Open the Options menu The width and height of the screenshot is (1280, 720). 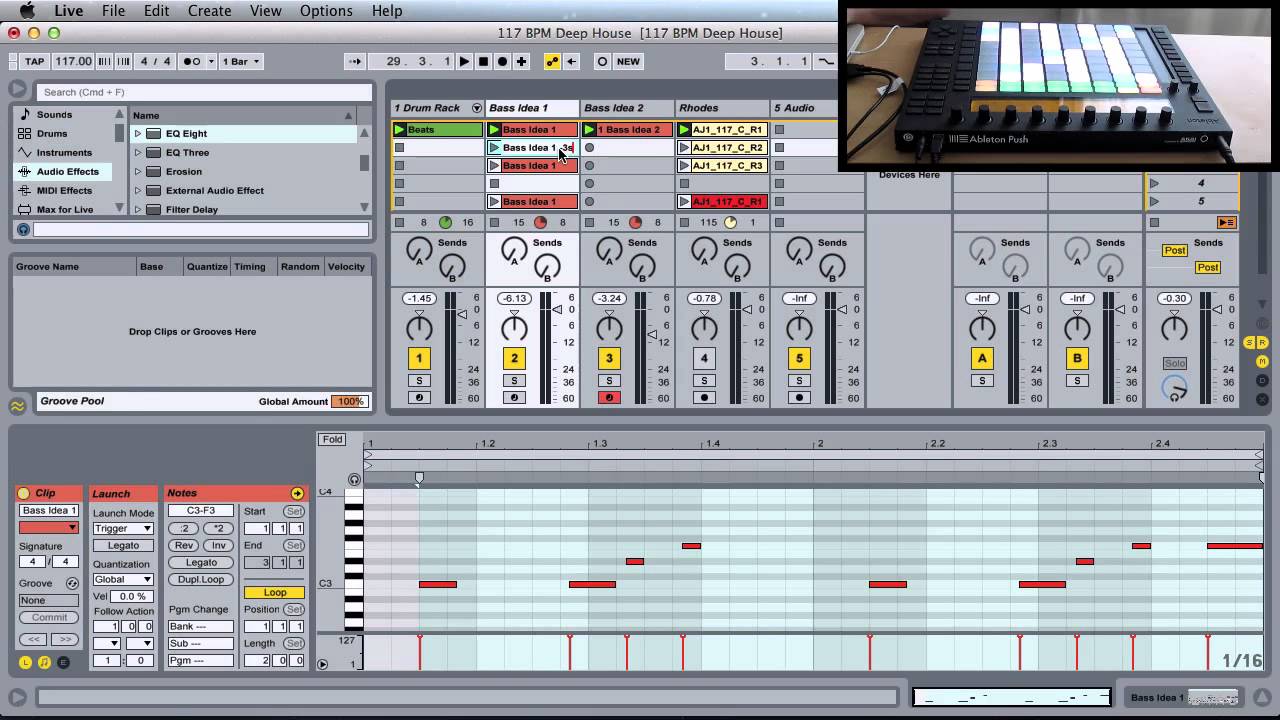coord(326,11)
